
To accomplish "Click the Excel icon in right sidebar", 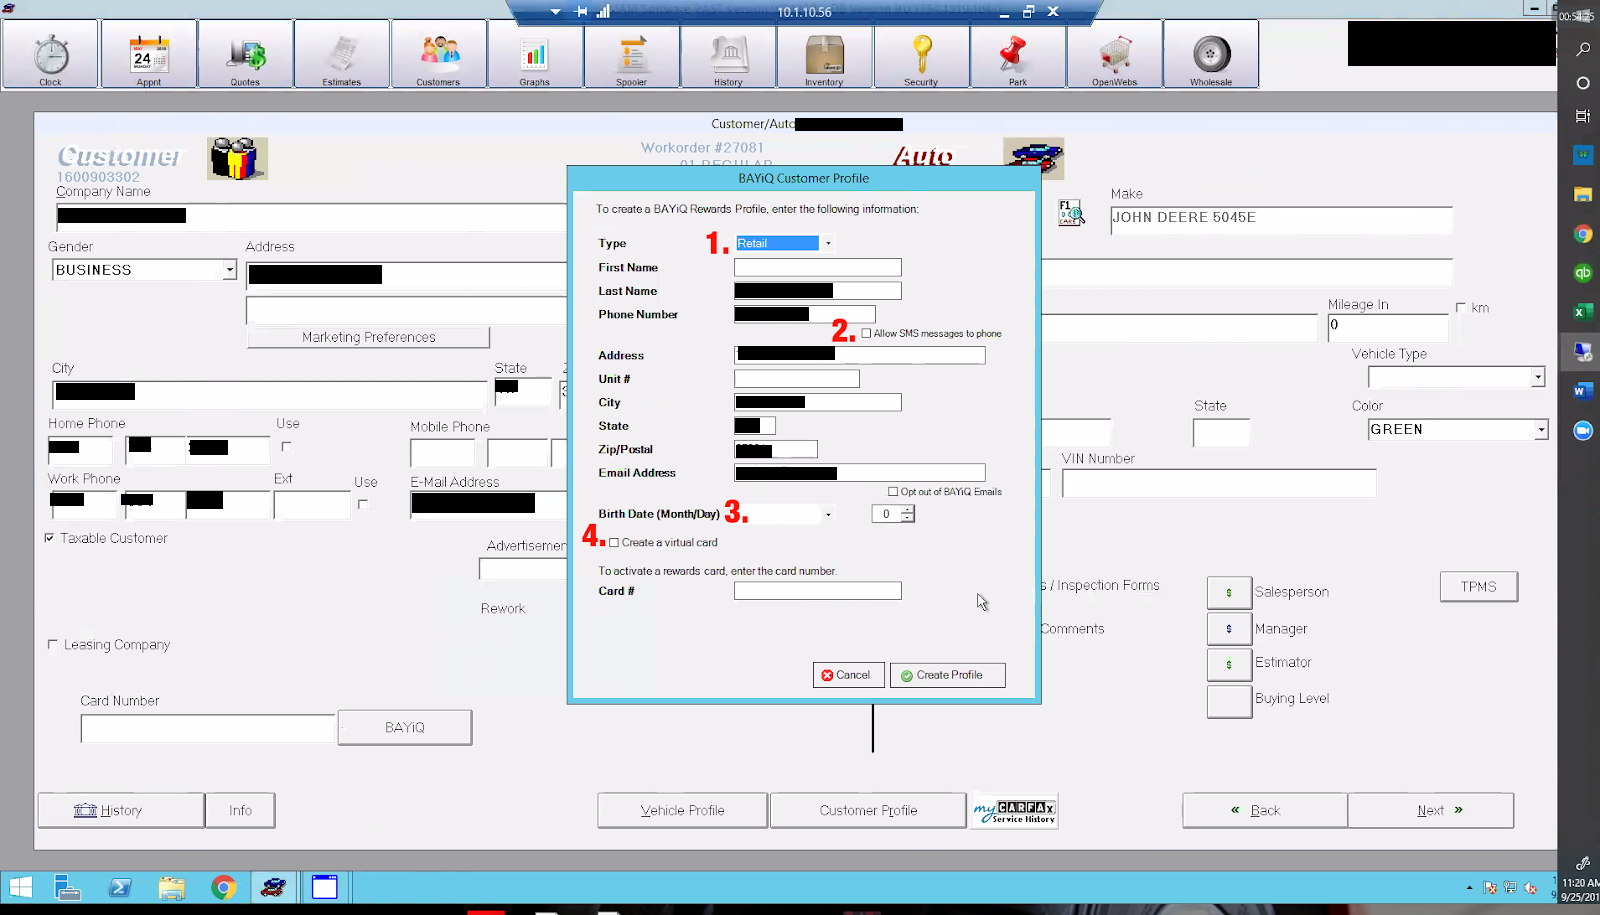I will (1582, 312).
